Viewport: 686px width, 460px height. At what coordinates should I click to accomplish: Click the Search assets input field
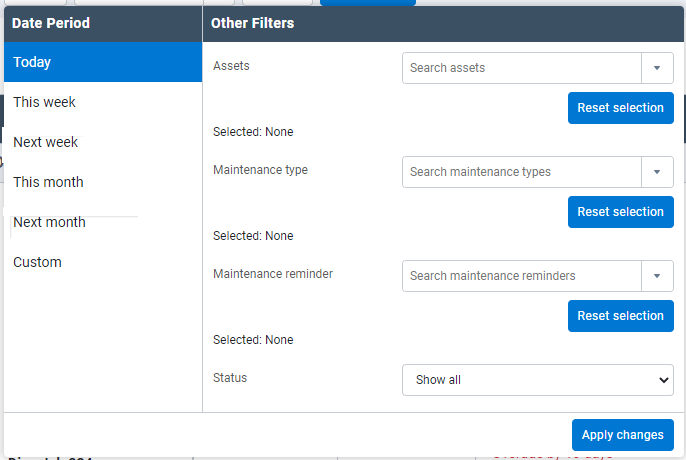pos(521,68)
